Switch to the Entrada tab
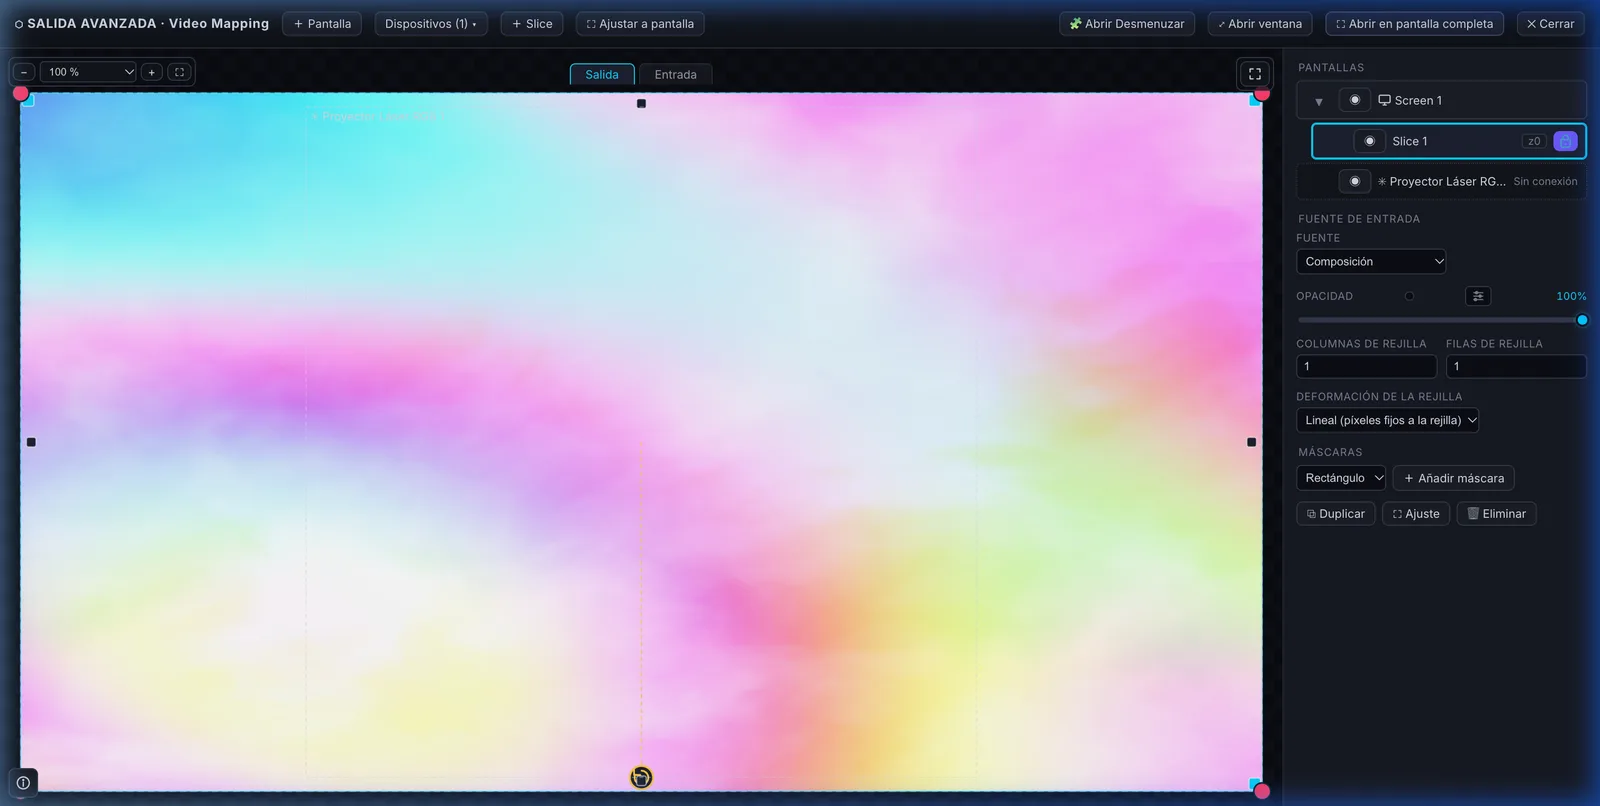 coord(676,74)
